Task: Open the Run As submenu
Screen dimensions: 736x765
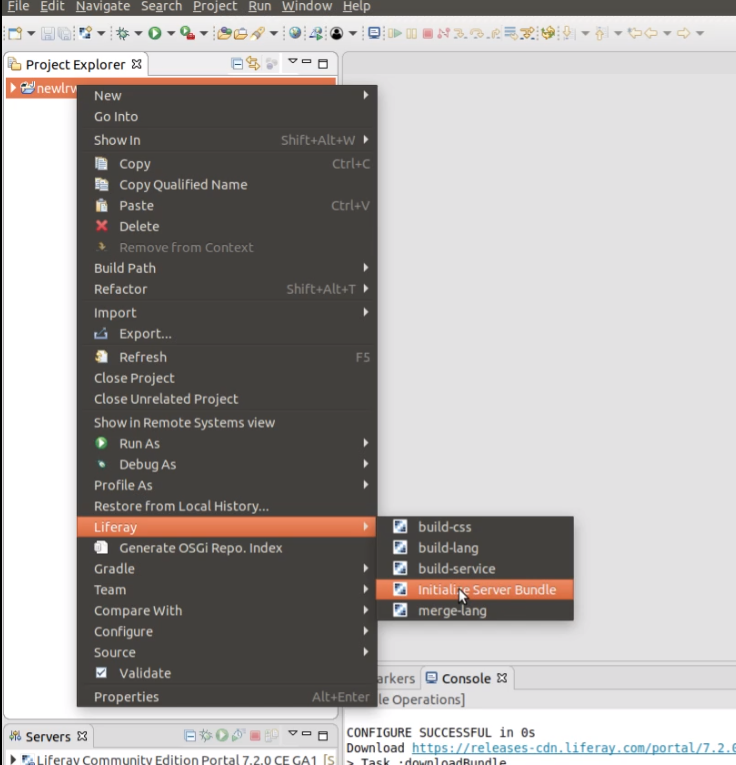Action: [x=227, y=443]
